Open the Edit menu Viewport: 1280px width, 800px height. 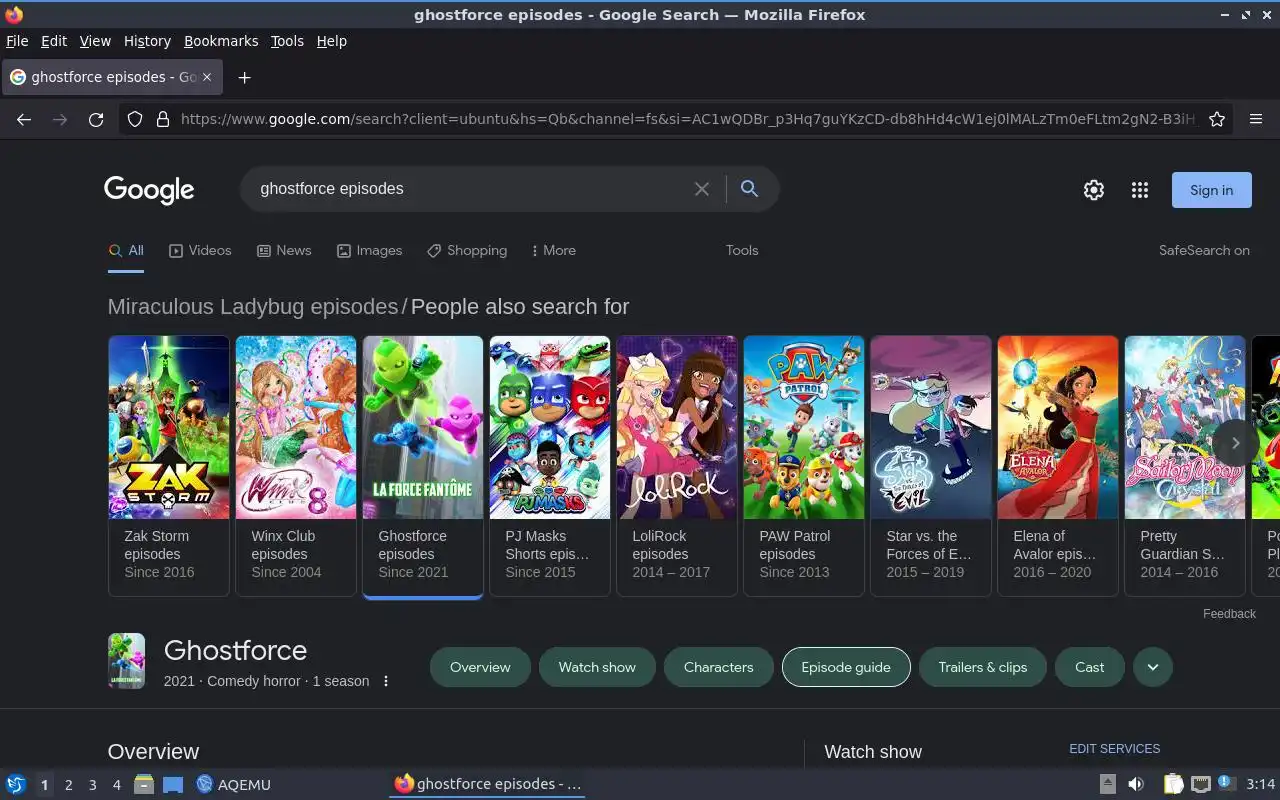[x=54, y=41]
